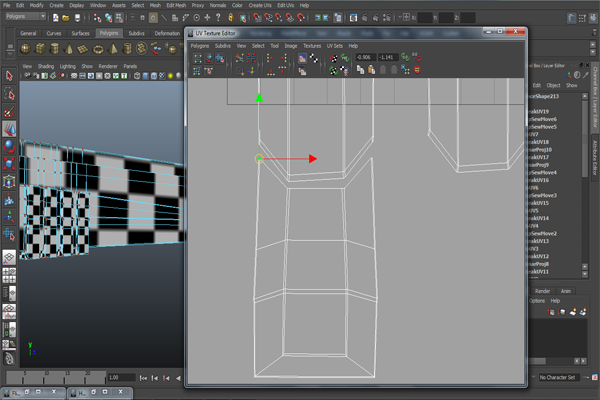Viewport: 600px width, 400px height.
Task: Click the No Character Set field
Action: coord(559,377)
